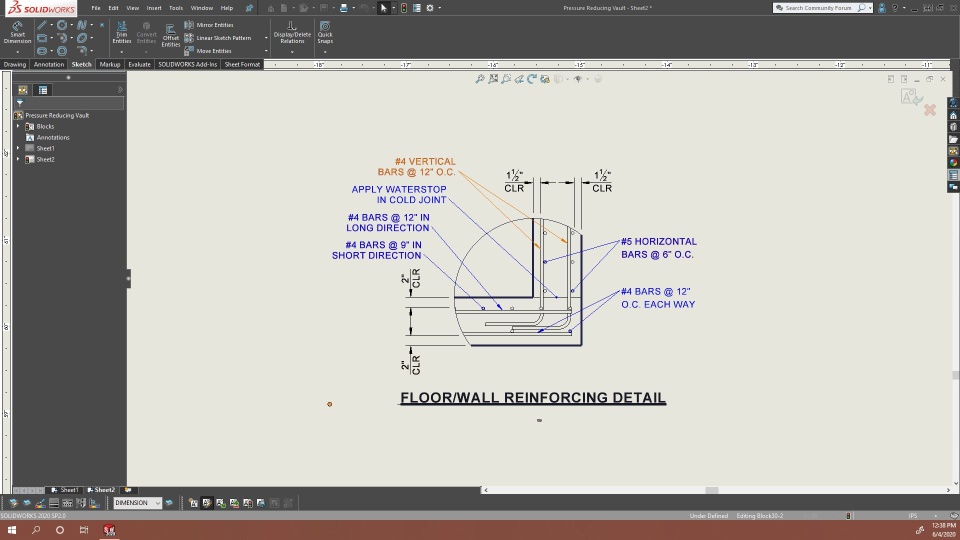Click Search Community Forum field
Image resolution: width=960 pixels, height=540 pixels.
coord(818,8)
